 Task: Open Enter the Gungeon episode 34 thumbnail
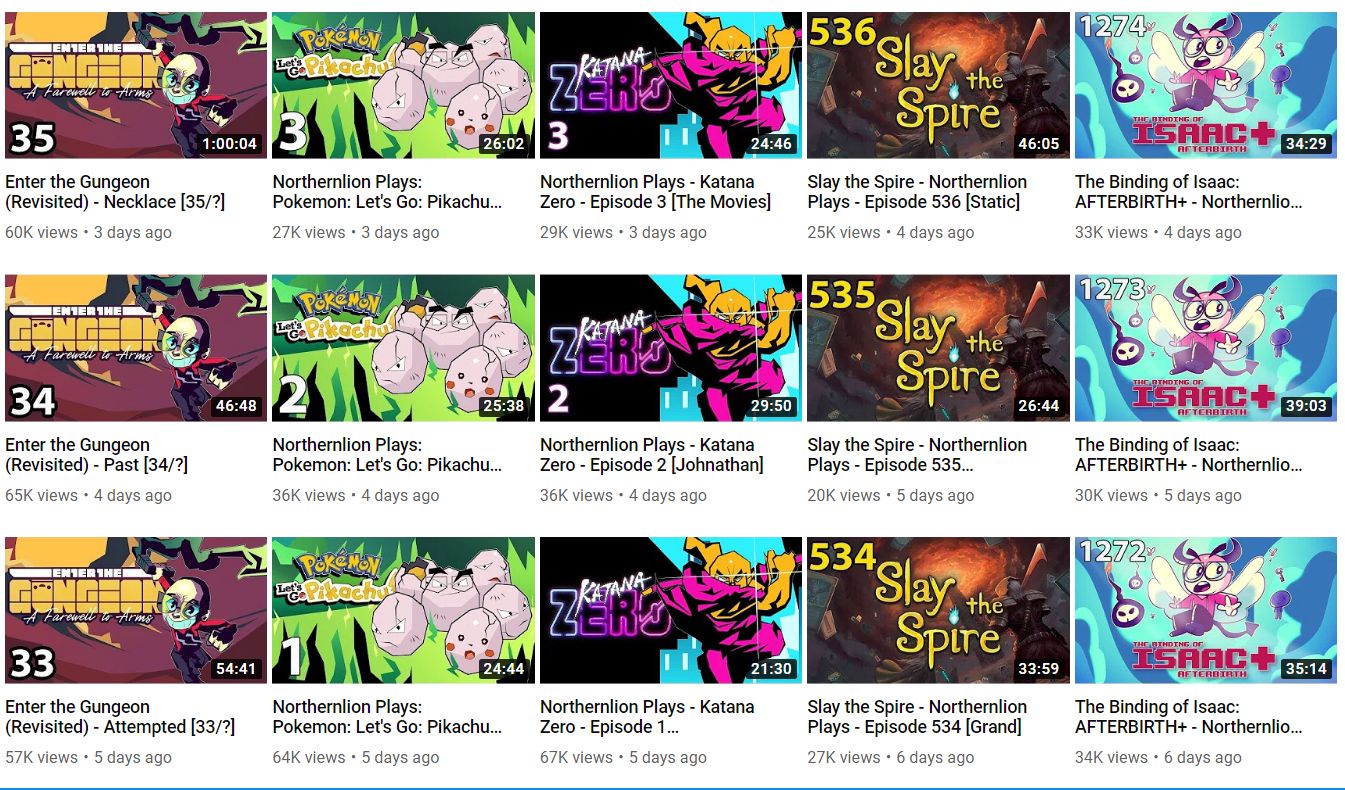coord(136,348)
